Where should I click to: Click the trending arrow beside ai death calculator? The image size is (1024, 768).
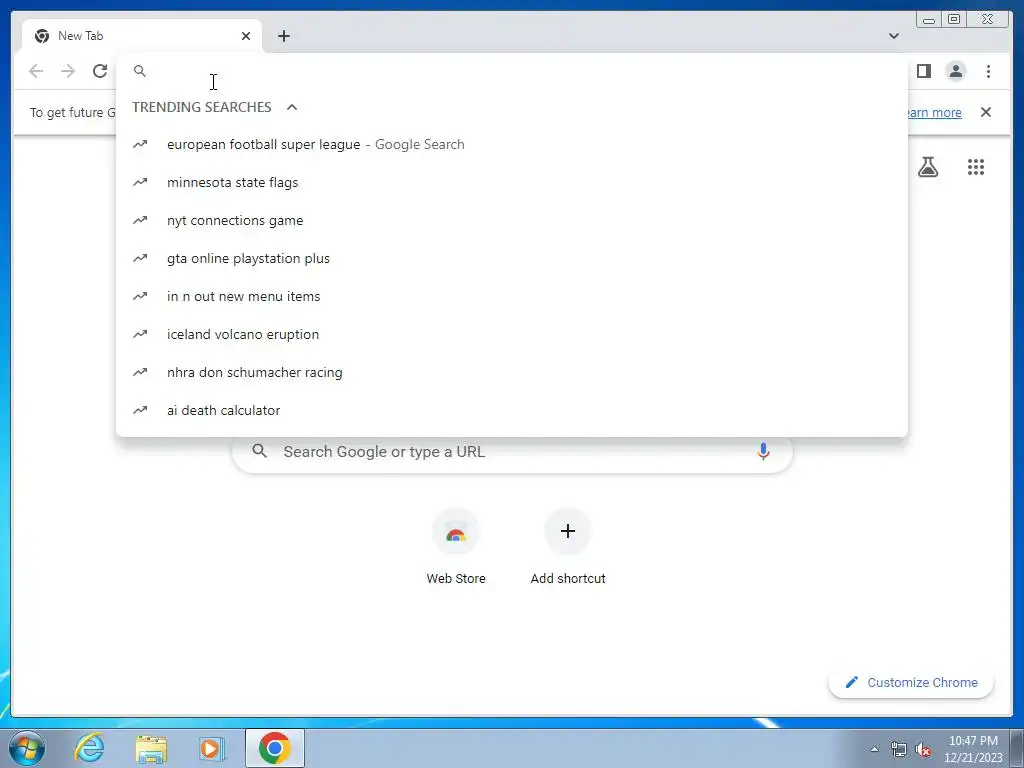point(140,410)
